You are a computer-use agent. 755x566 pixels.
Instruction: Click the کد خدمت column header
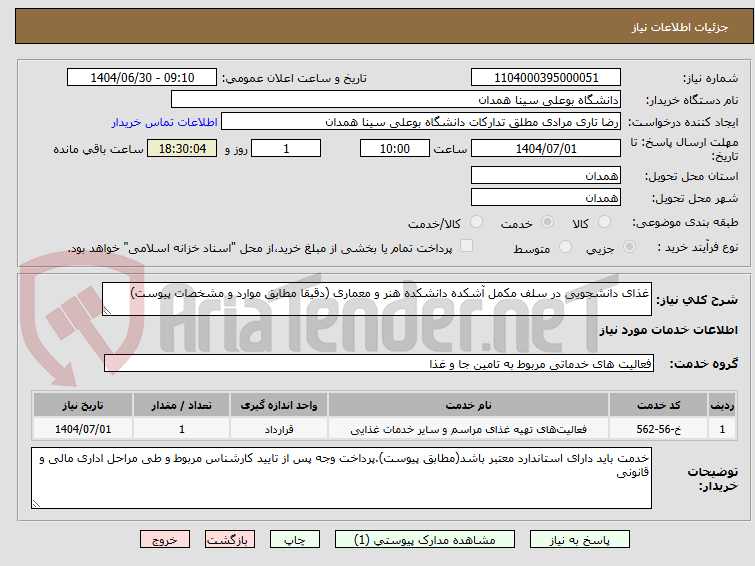658,405
